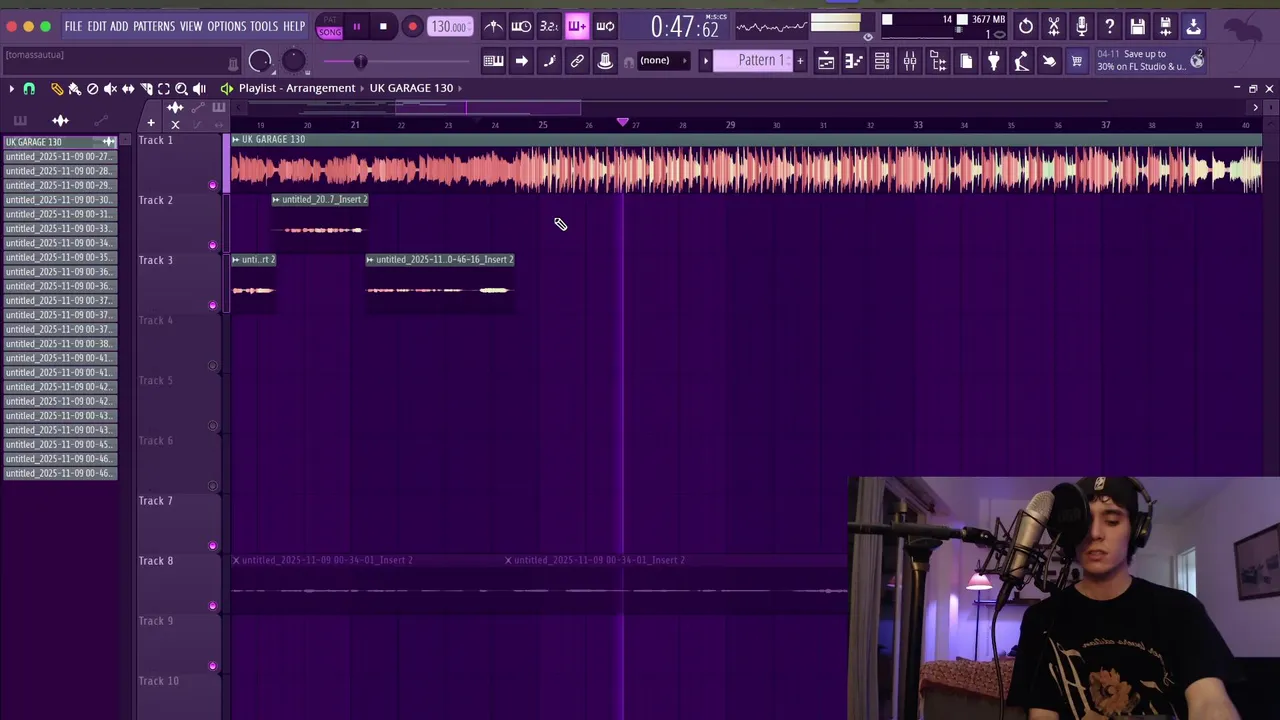The image size is (1280, 720).
Task: Open the TOOLS menu
Action: 264,27
